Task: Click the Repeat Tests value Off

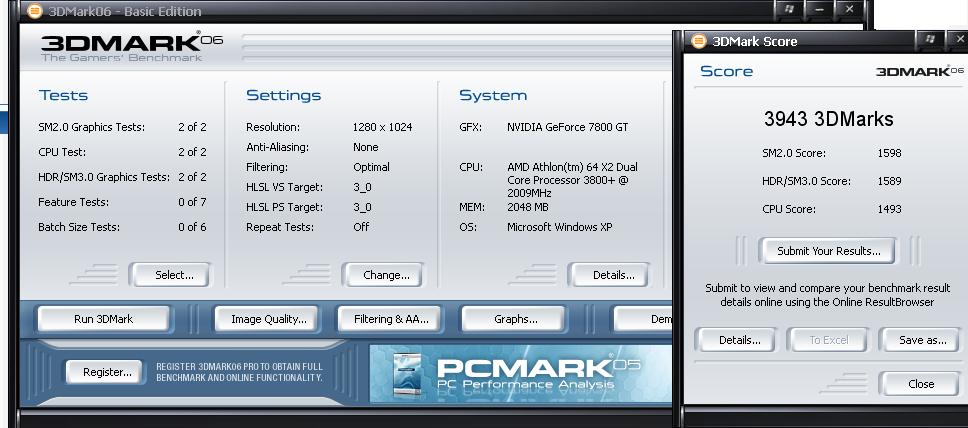Action: pos(361,227)
